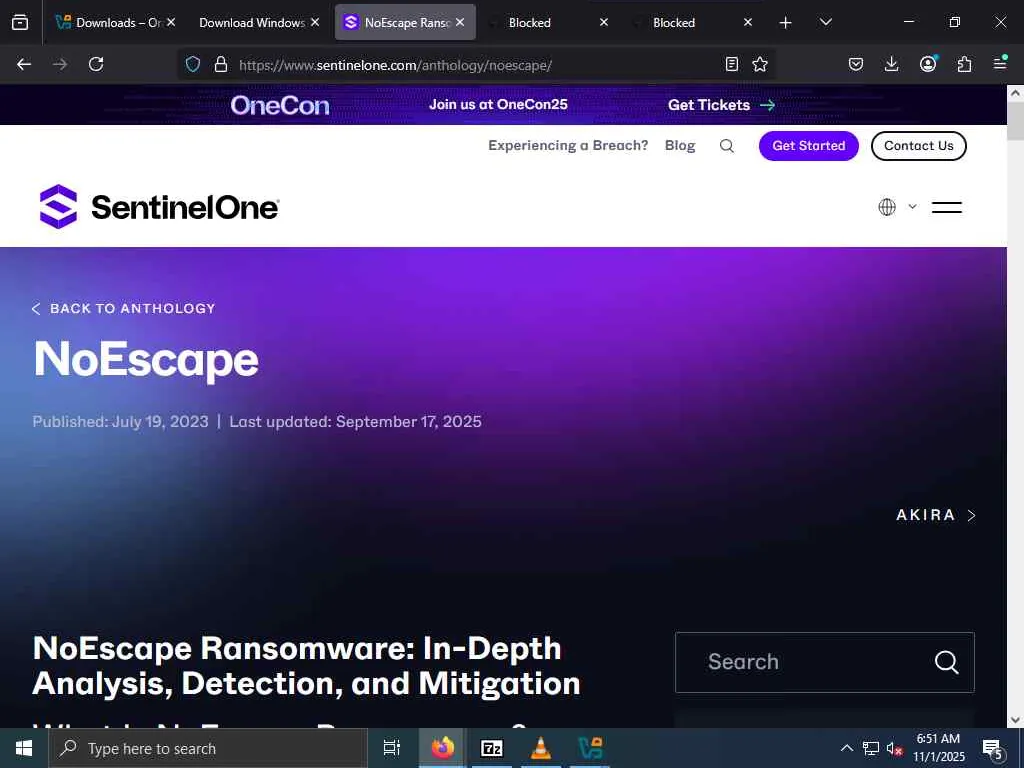1024x768 pixels.
Task: Open the network tray icon
Action: point(871,748)
